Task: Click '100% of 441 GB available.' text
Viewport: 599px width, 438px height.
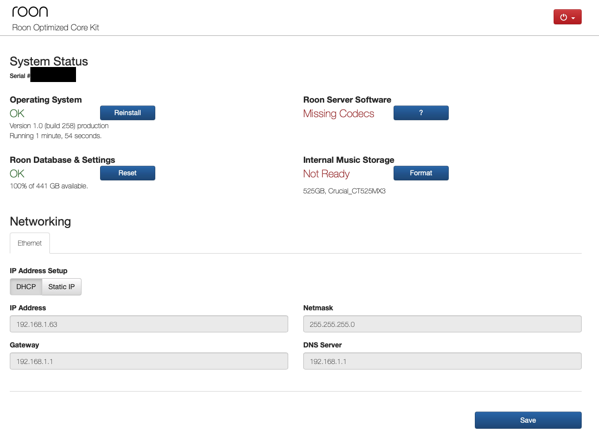Action: 49,186
